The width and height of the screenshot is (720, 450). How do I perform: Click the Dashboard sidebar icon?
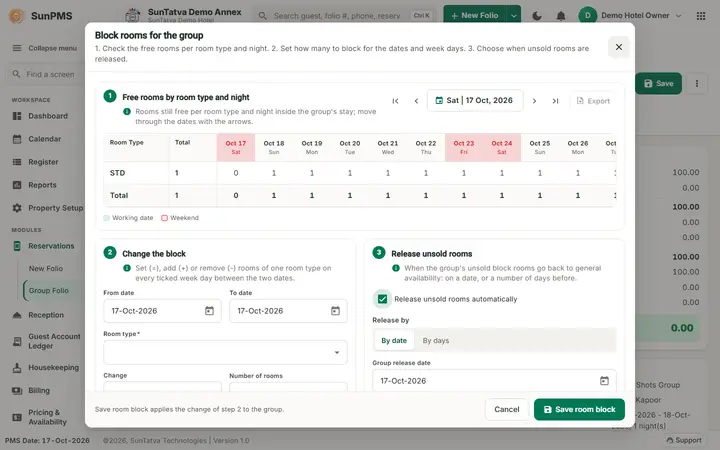tap(17, 116)
